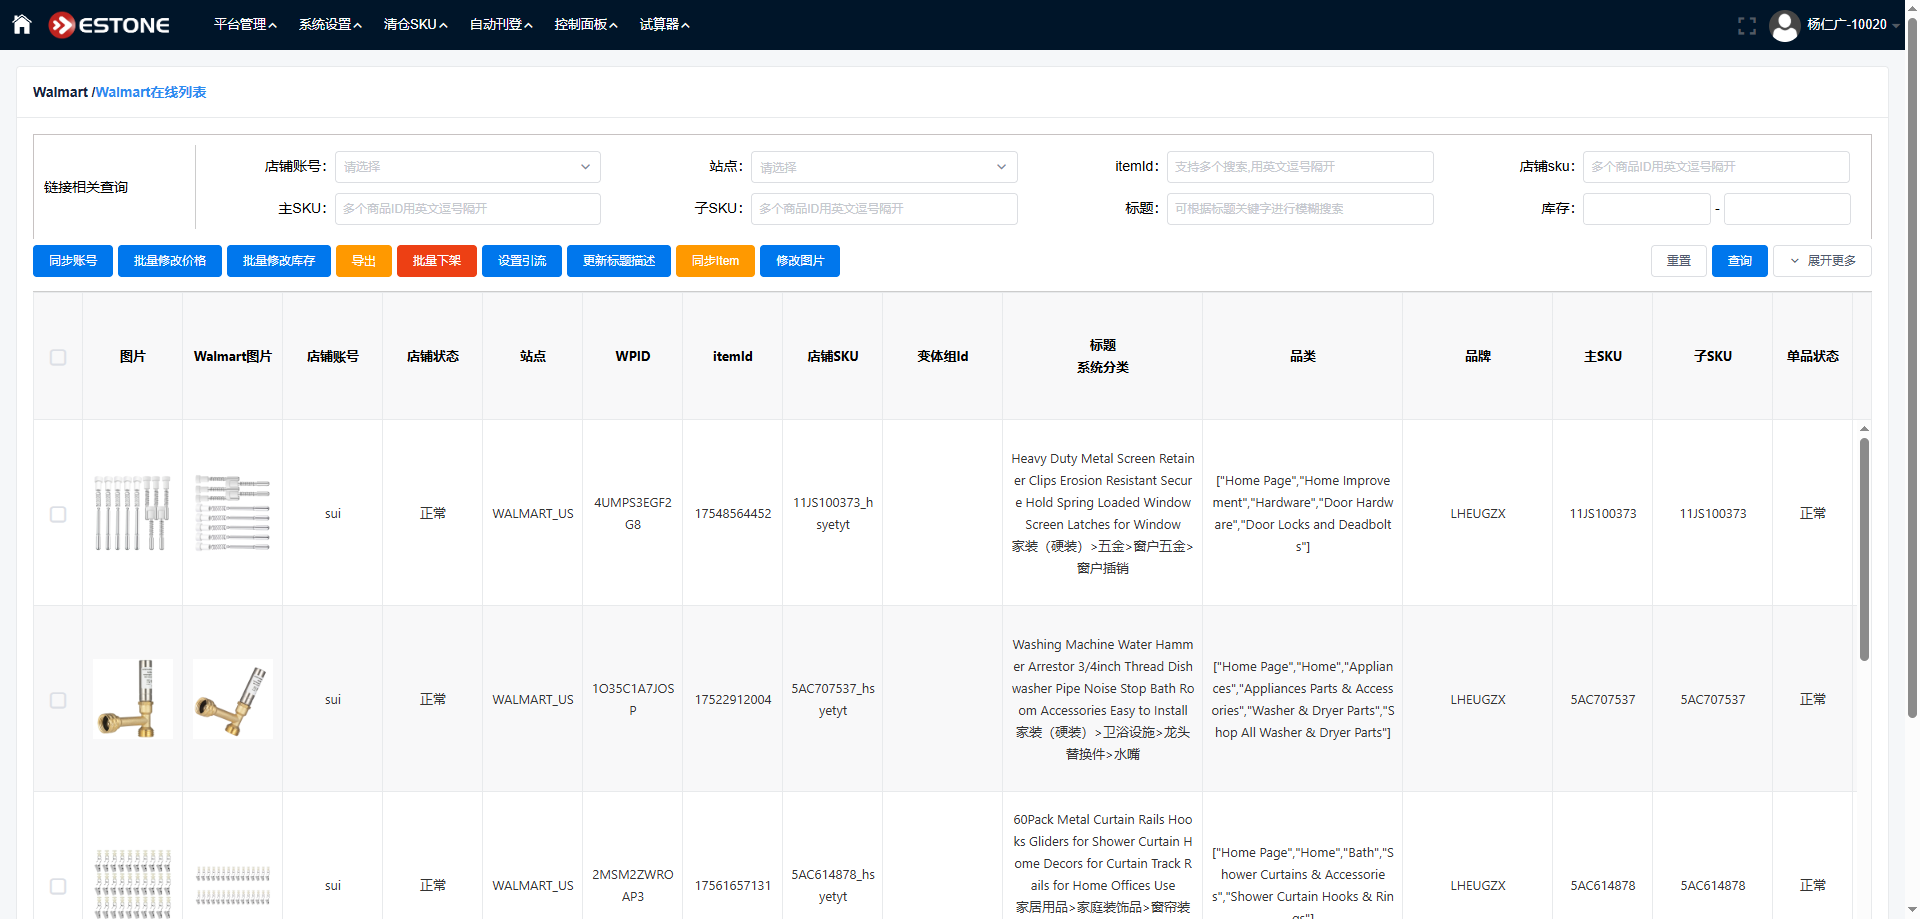The height and width of the screenshot is (919, 1920).
Task: Tick the checkbox for row 11JS100373
Action: [x=58, y=514]
